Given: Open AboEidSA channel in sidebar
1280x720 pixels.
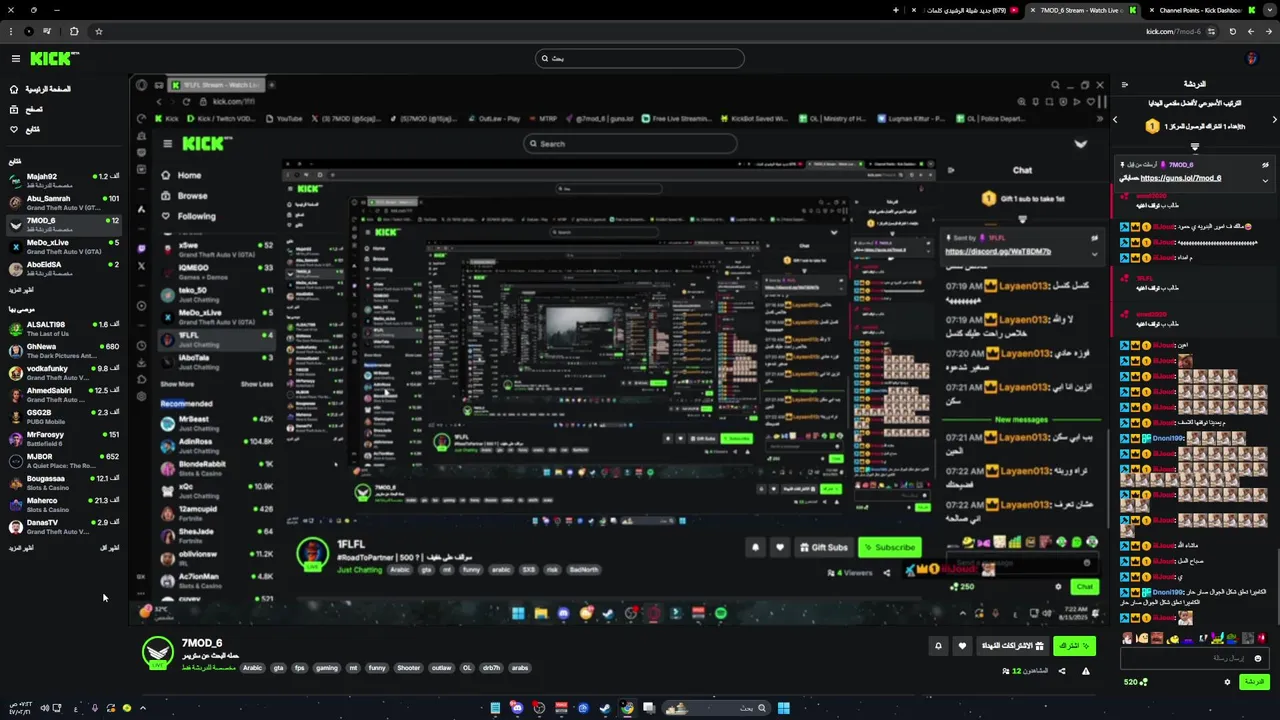Looking at the screenshot, I should click(64, 268).
